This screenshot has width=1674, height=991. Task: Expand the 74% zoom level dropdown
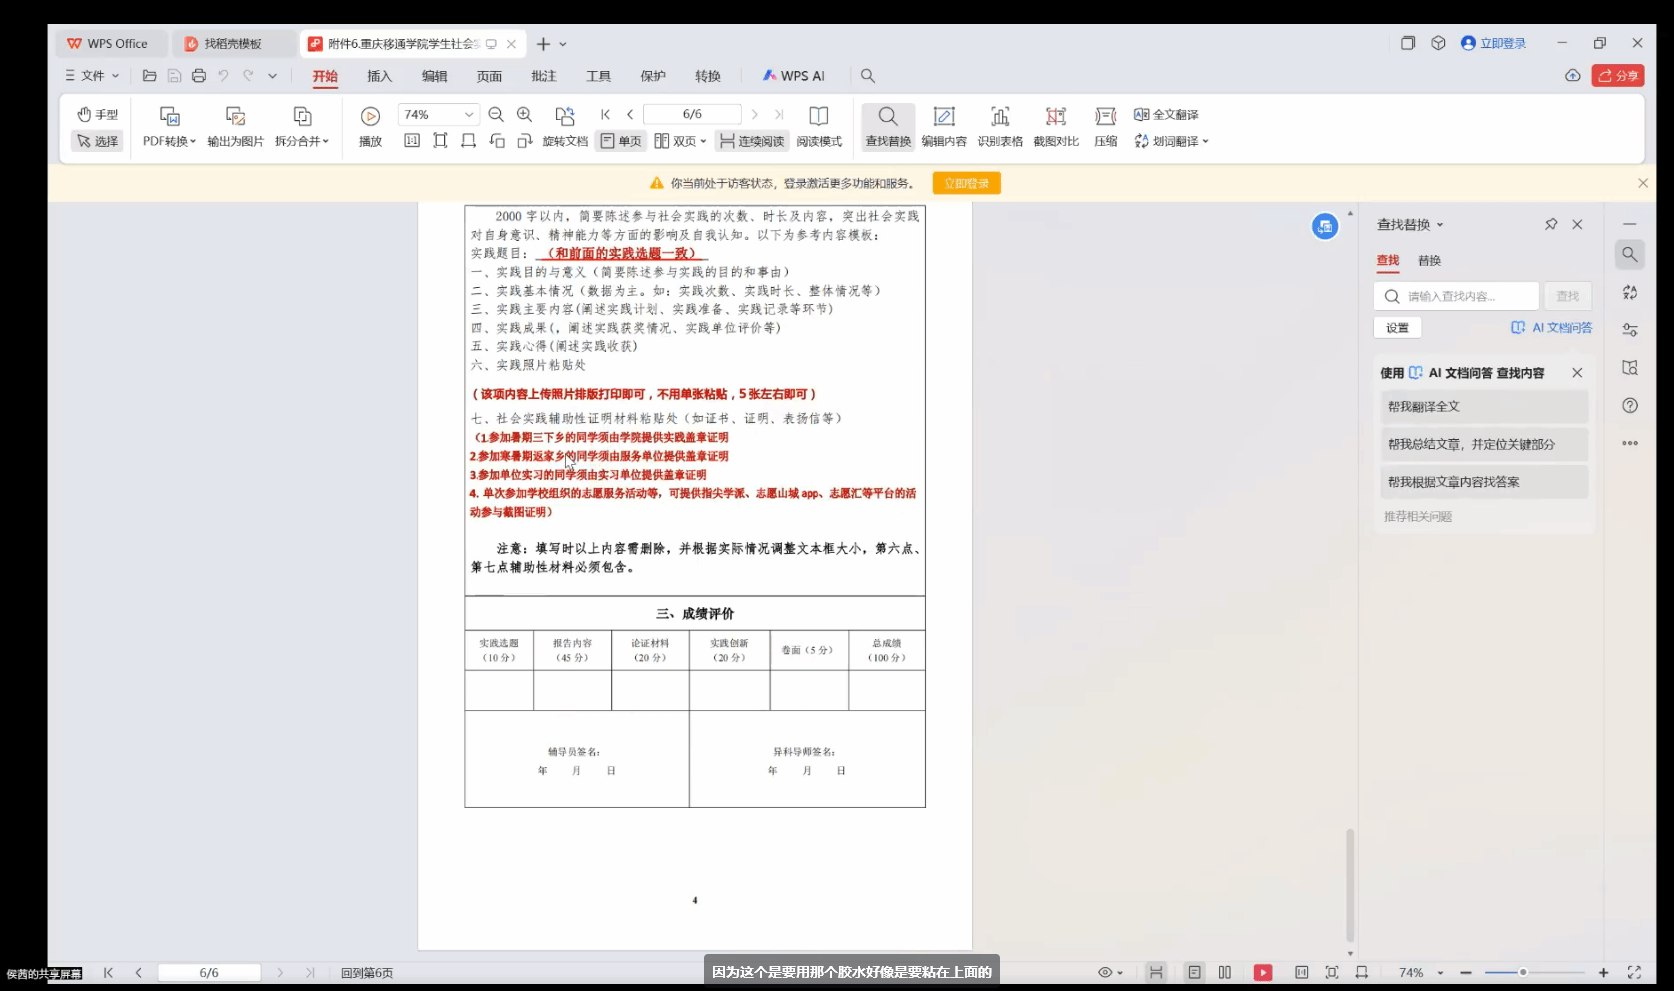tap(468, 115)
